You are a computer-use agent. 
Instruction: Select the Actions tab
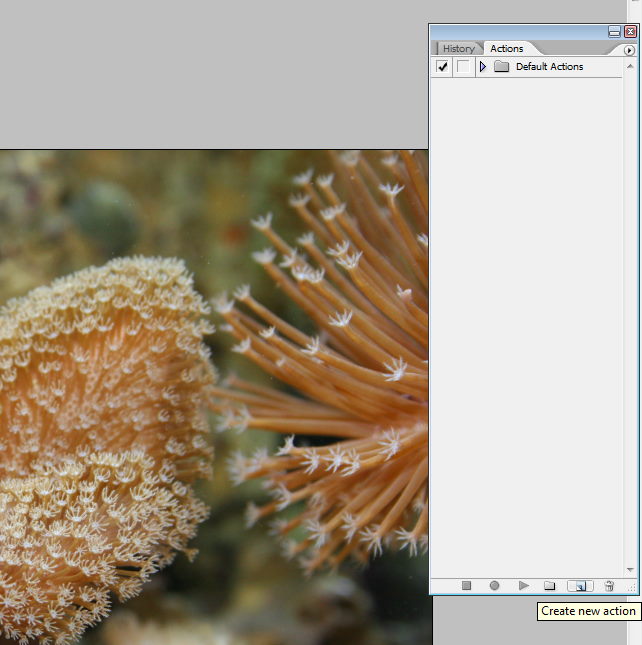507,48
